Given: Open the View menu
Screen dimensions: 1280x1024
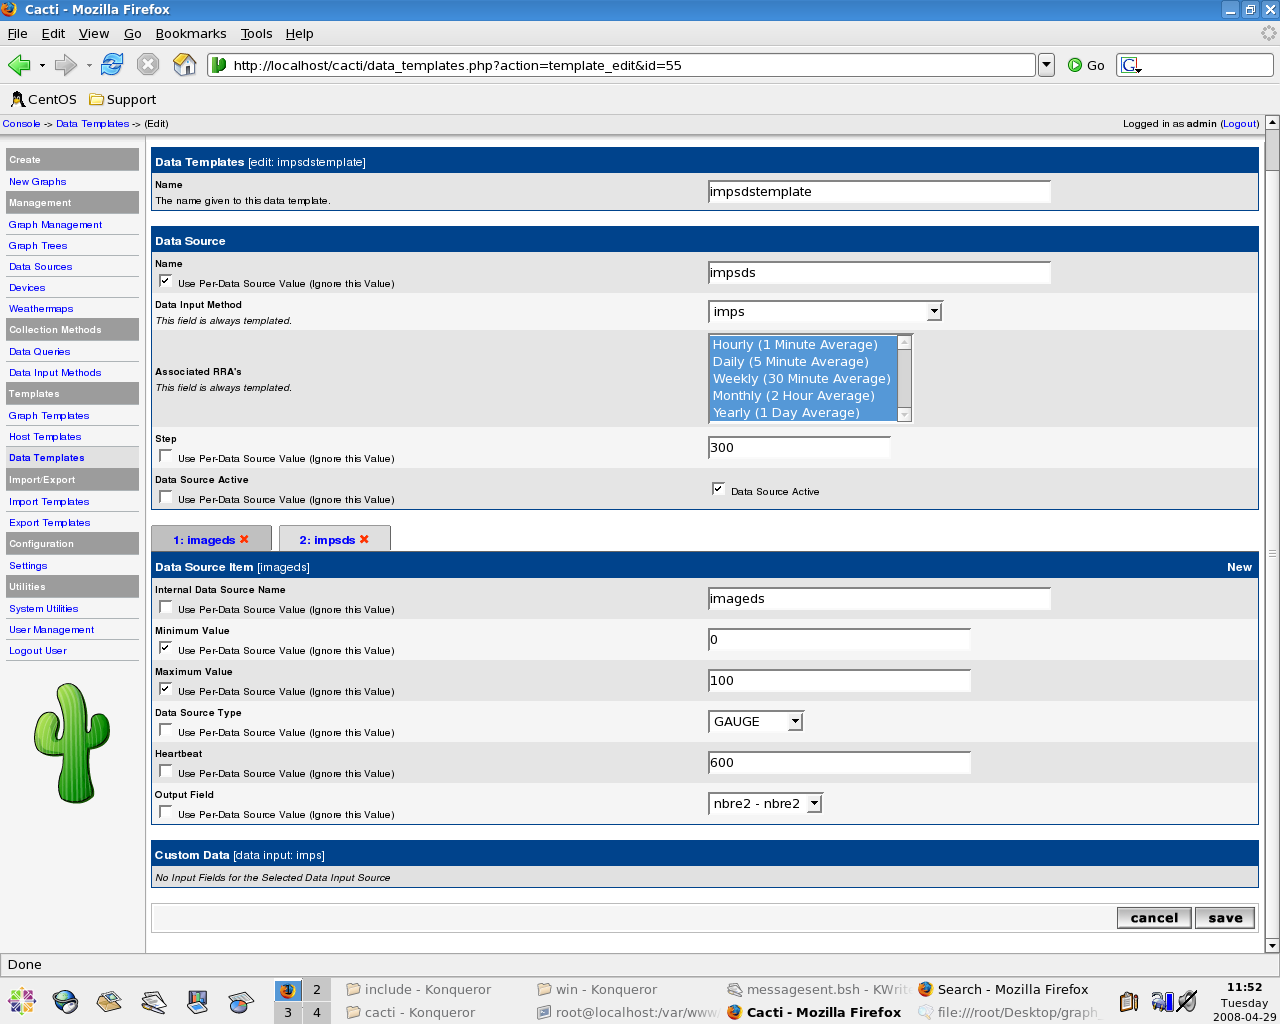Looking at the screenshot, I should (x=94, y=33).
